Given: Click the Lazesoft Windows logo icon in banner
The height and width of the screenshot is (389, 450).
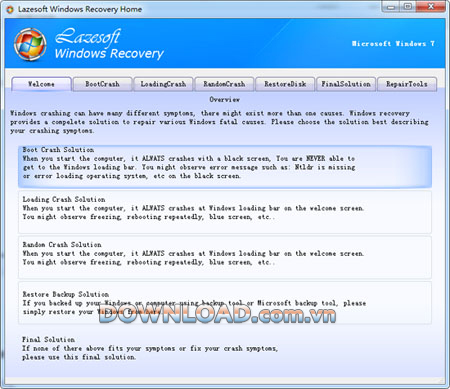Looking at the screenshot, I should [x=30, y=44].
